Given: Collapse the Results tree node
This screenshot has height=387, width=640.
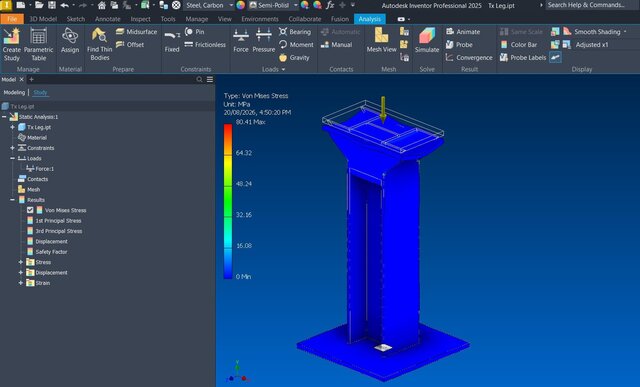Looking at the screenshot, I should coord(12,200).
